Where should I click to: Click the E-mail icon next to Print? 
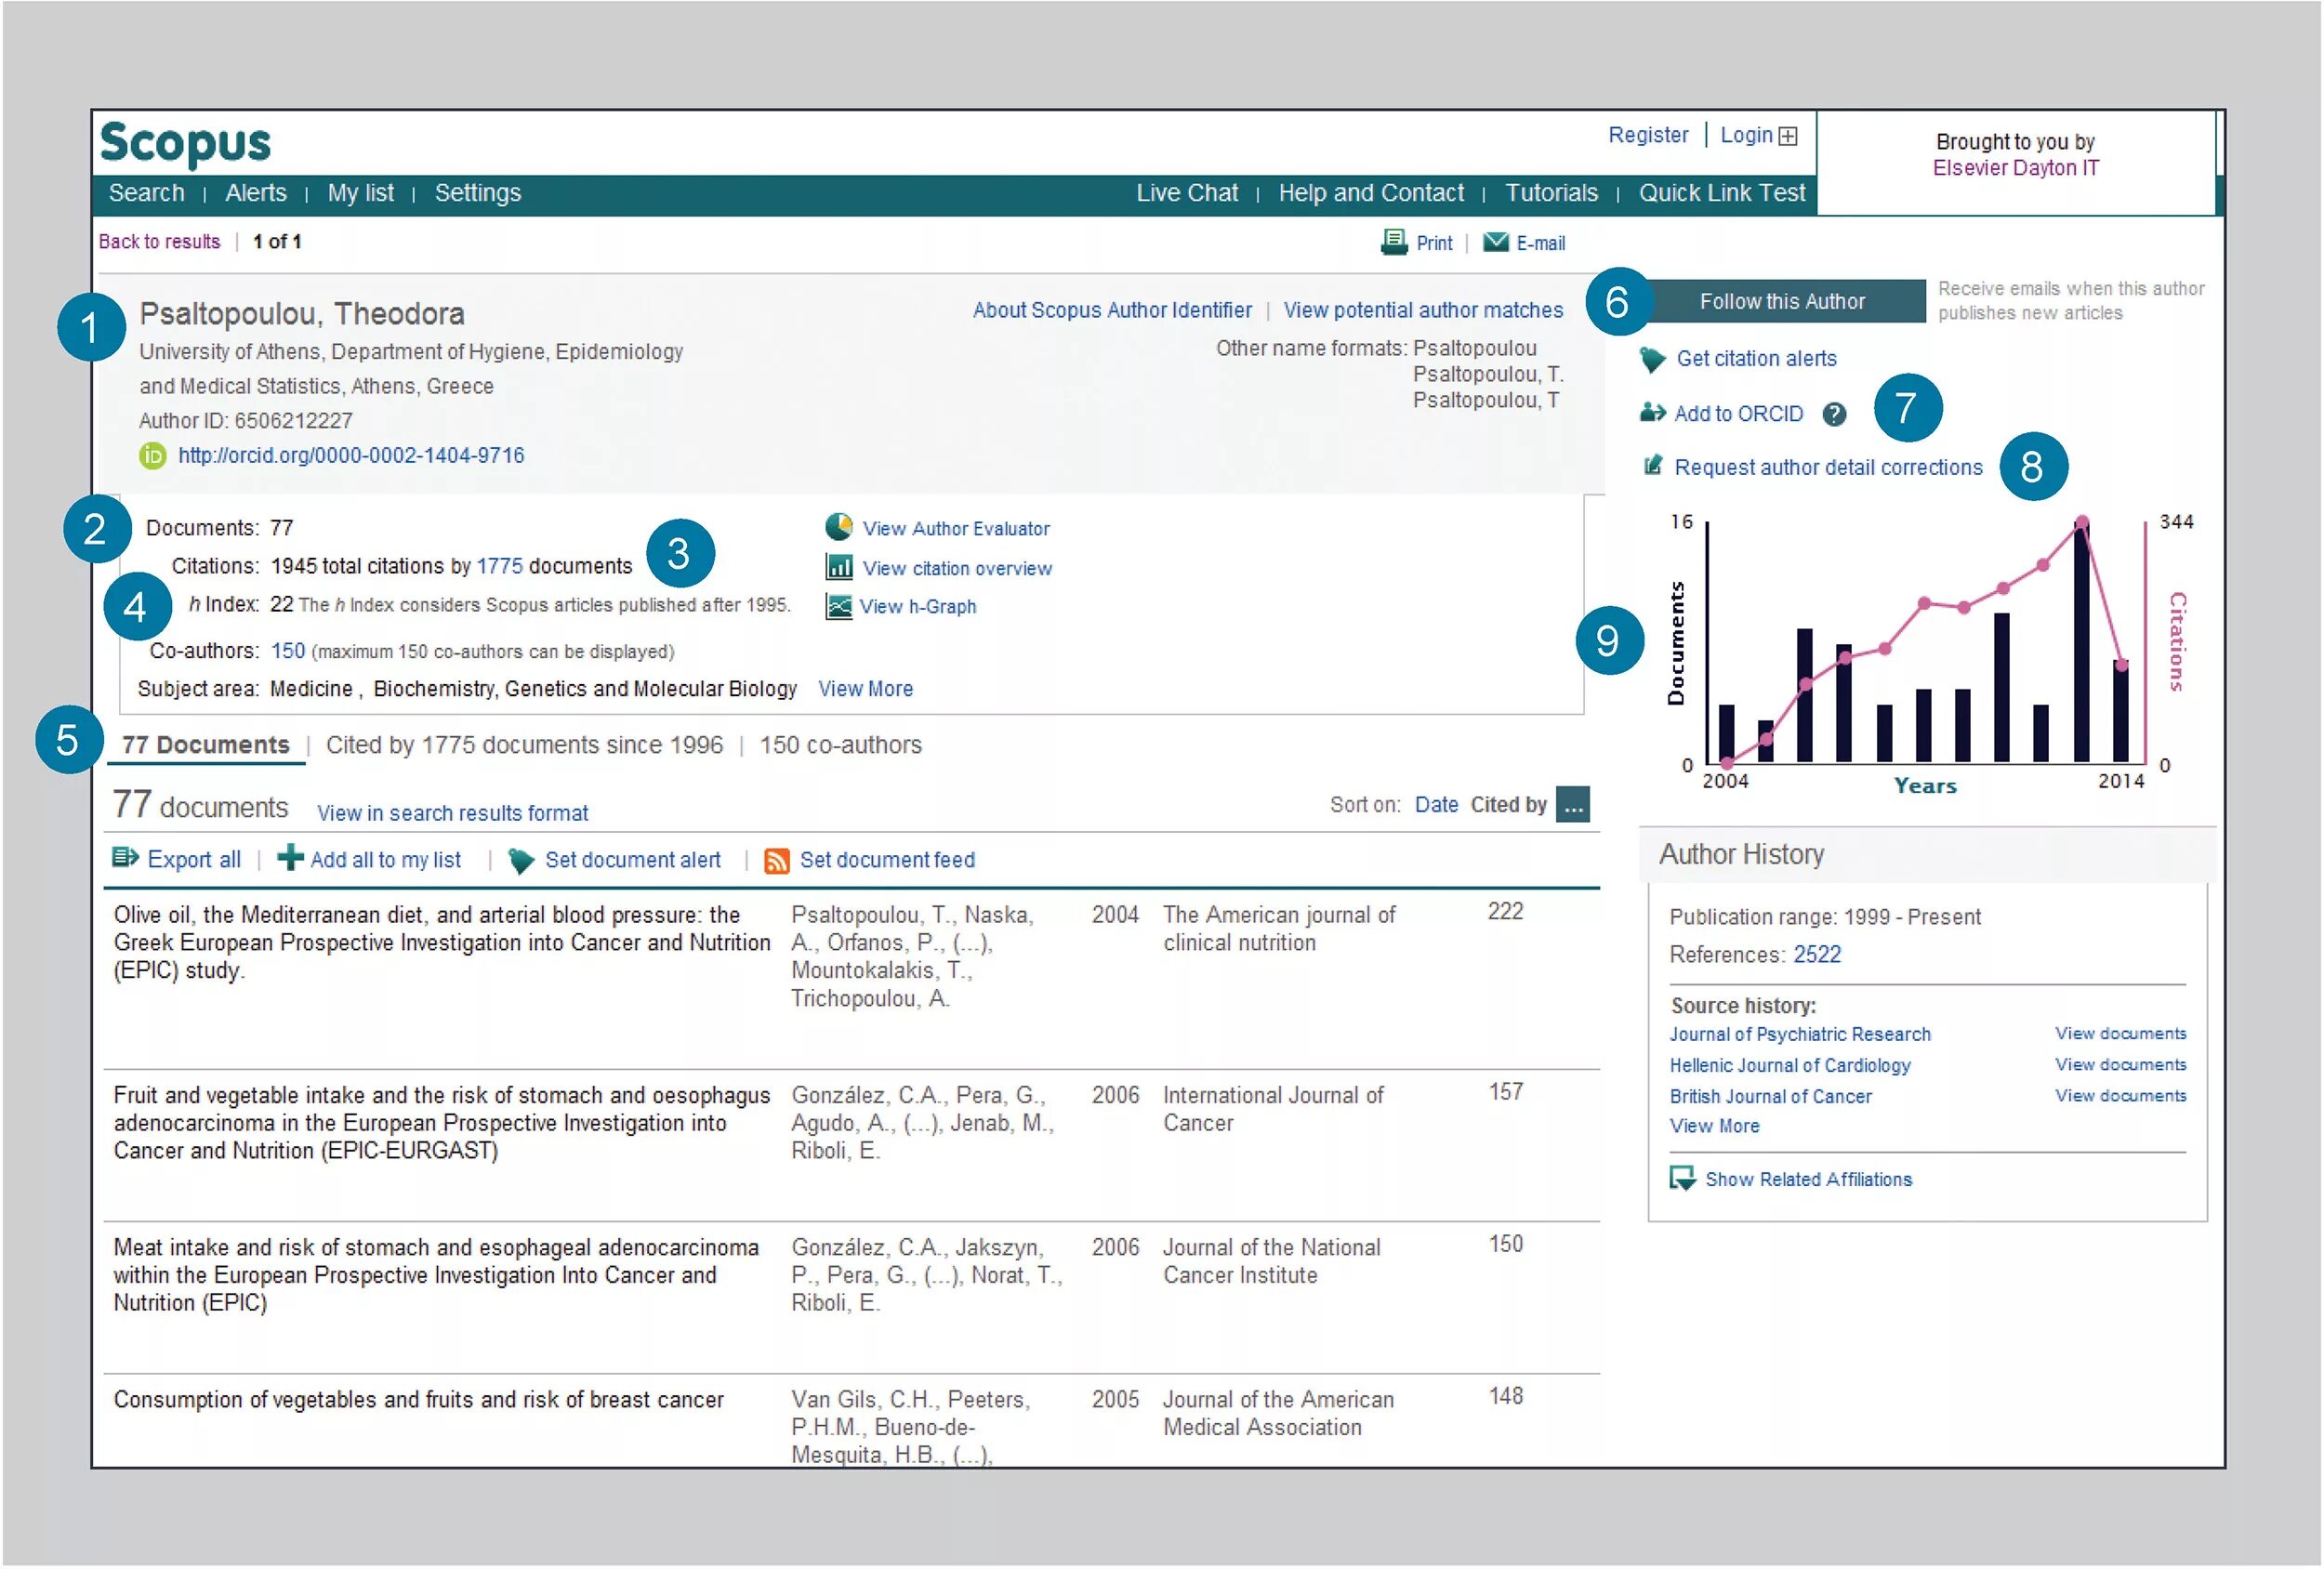(1497, 242)
